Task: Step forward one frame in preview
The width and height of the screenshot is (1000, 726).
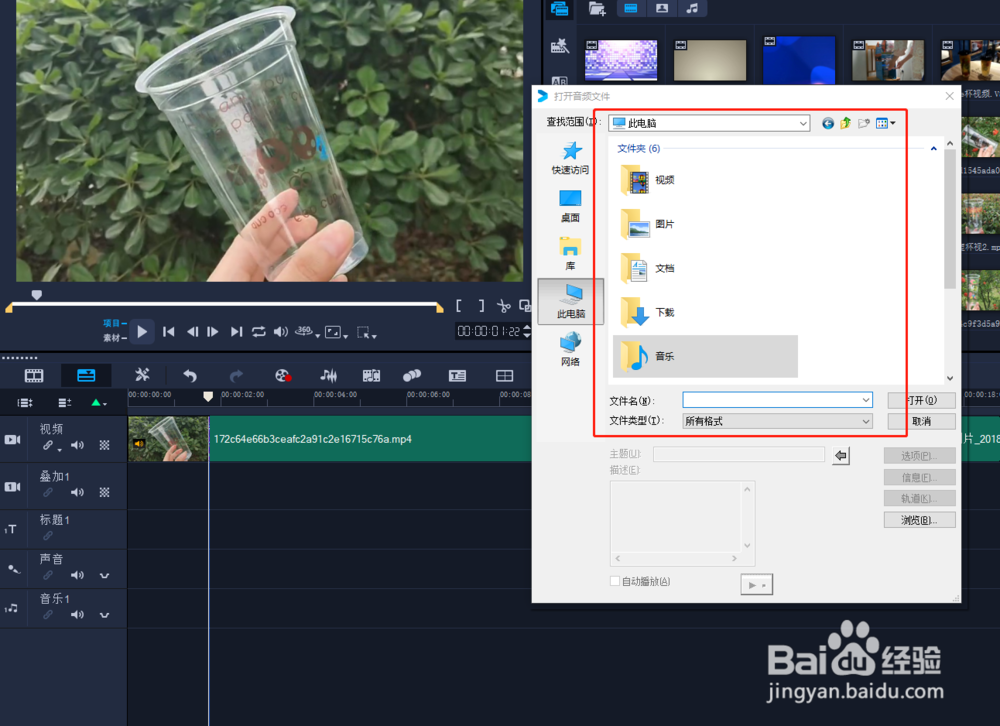Action: pyautogui.click(x=213, y=332)
